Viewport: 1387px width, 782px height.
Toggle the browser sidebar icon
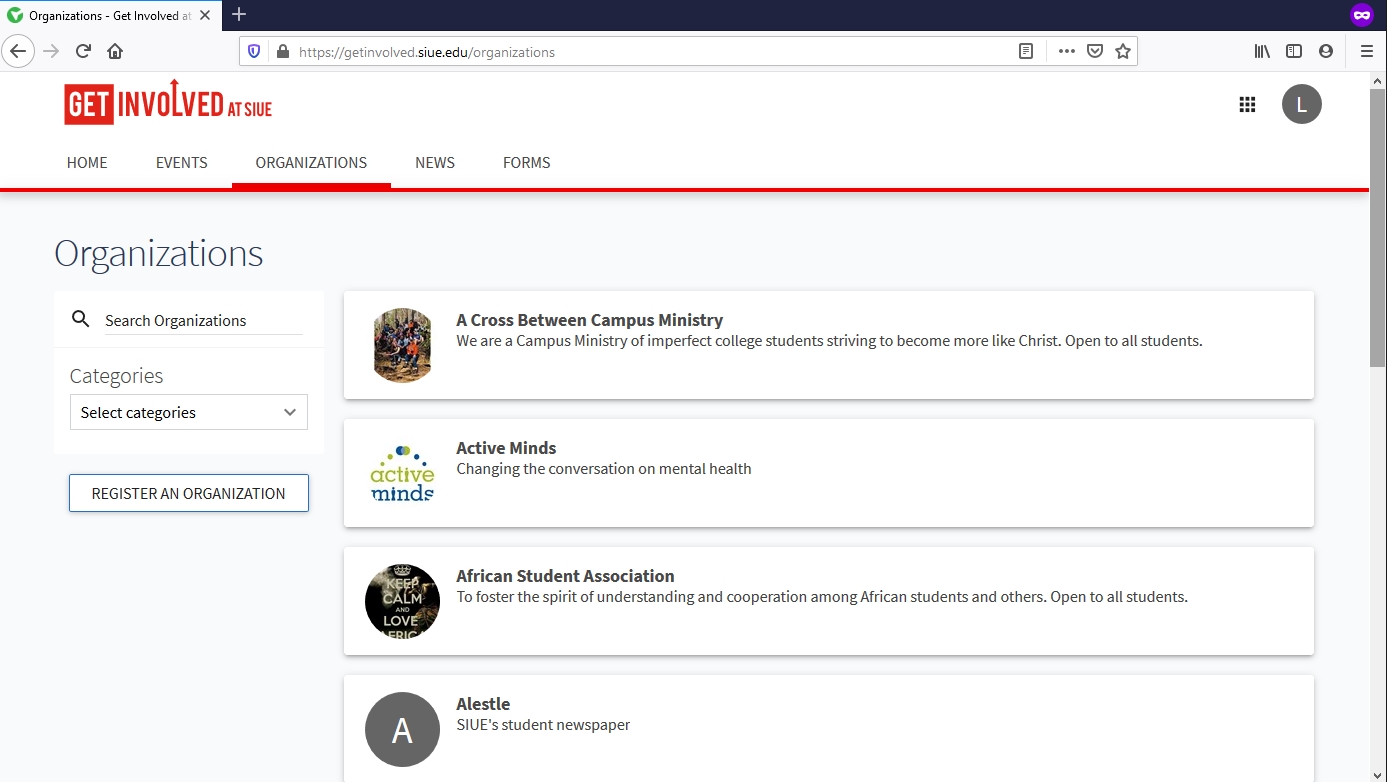pyautogui.click(x=1294, y=52)
